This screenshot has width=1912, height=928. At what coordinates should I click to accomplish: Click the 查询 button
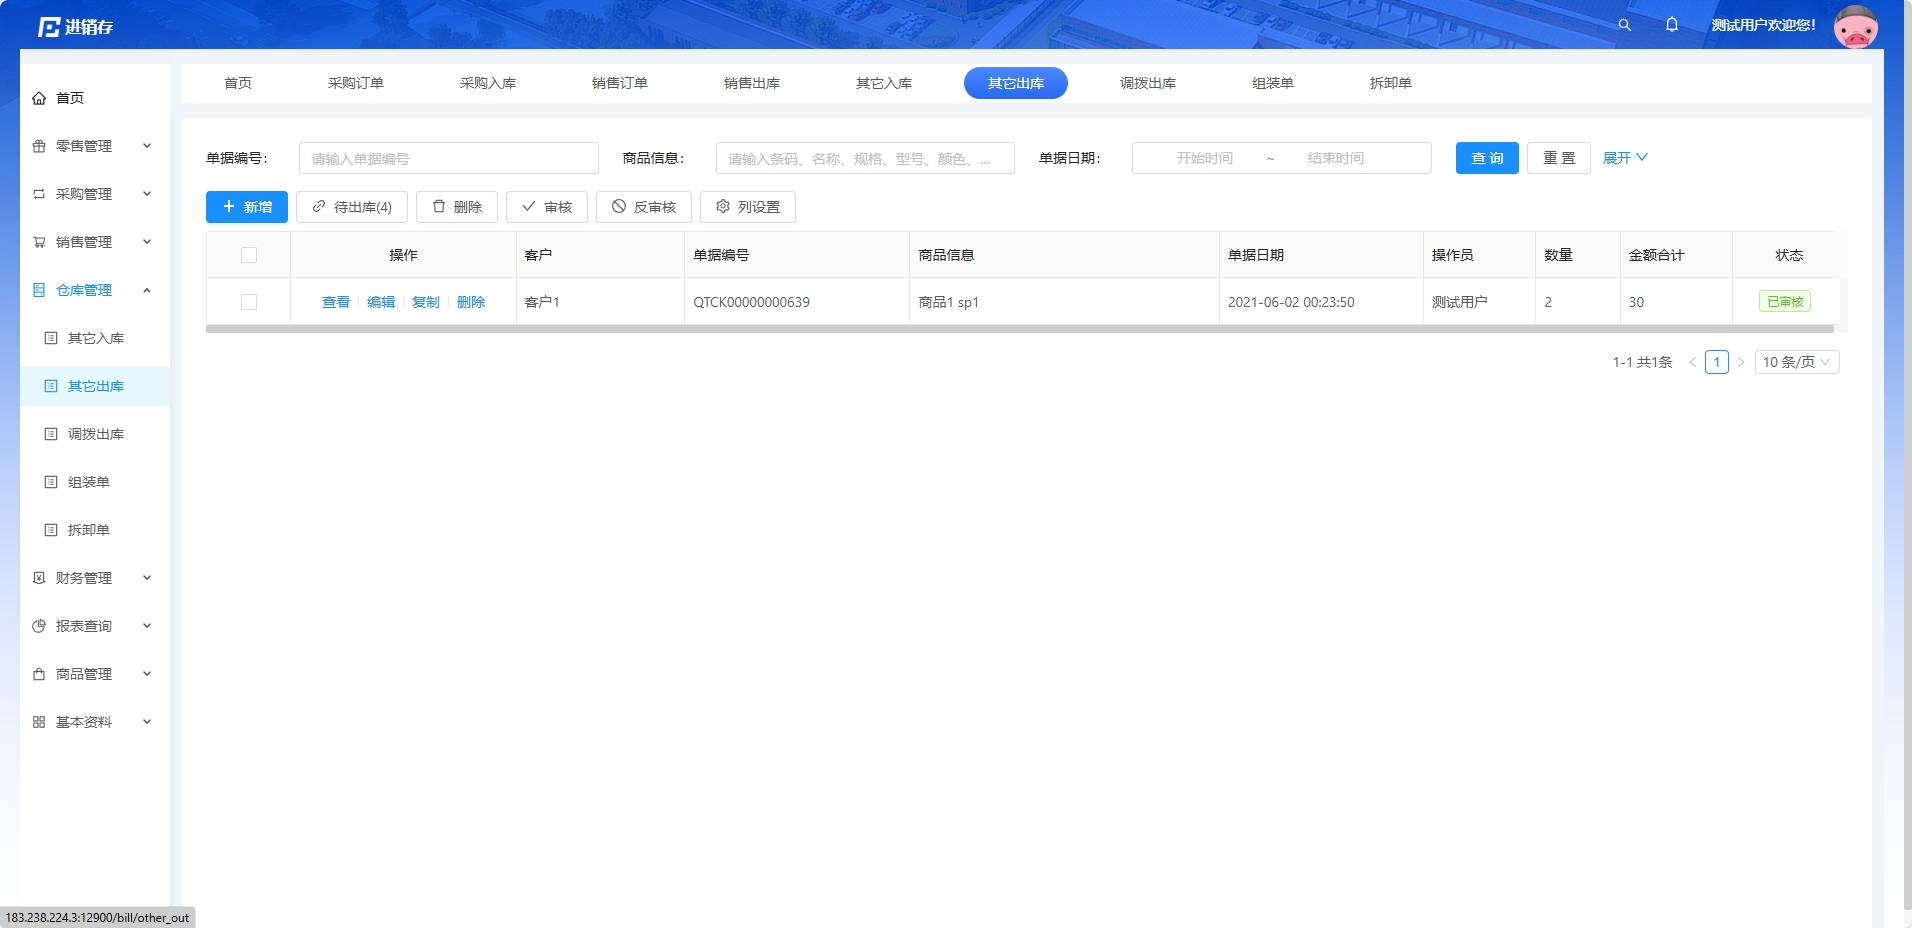click(1487, 158)
